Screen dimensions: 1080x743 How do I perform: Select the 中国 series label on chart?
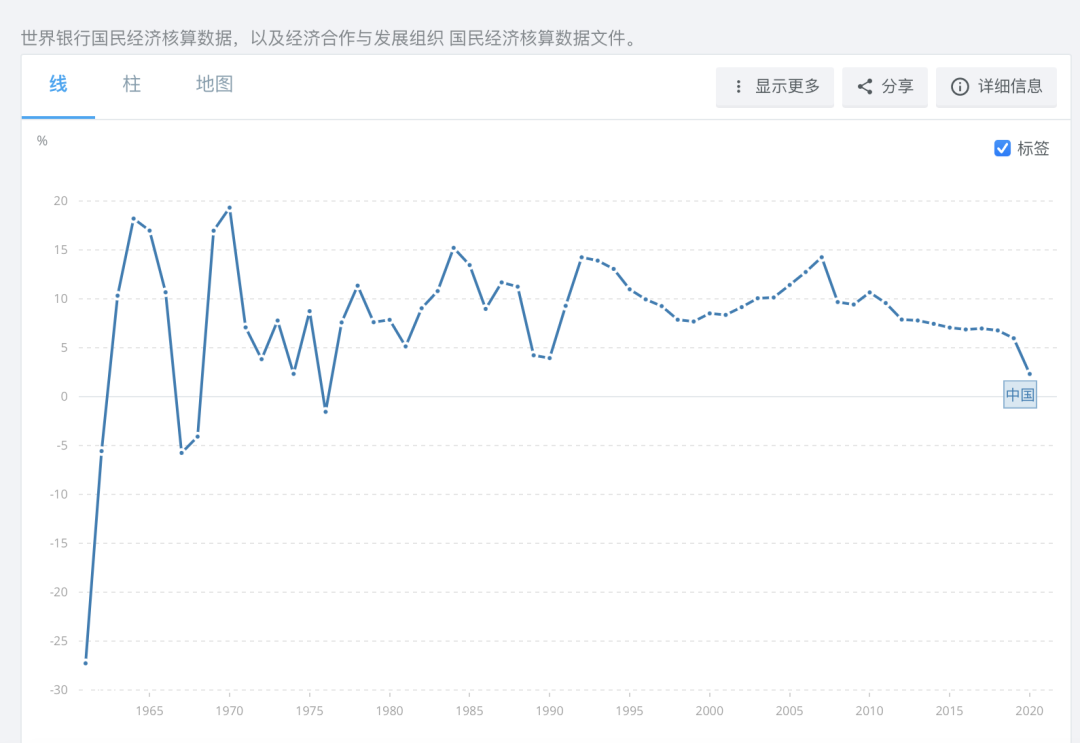[1020, 395]
